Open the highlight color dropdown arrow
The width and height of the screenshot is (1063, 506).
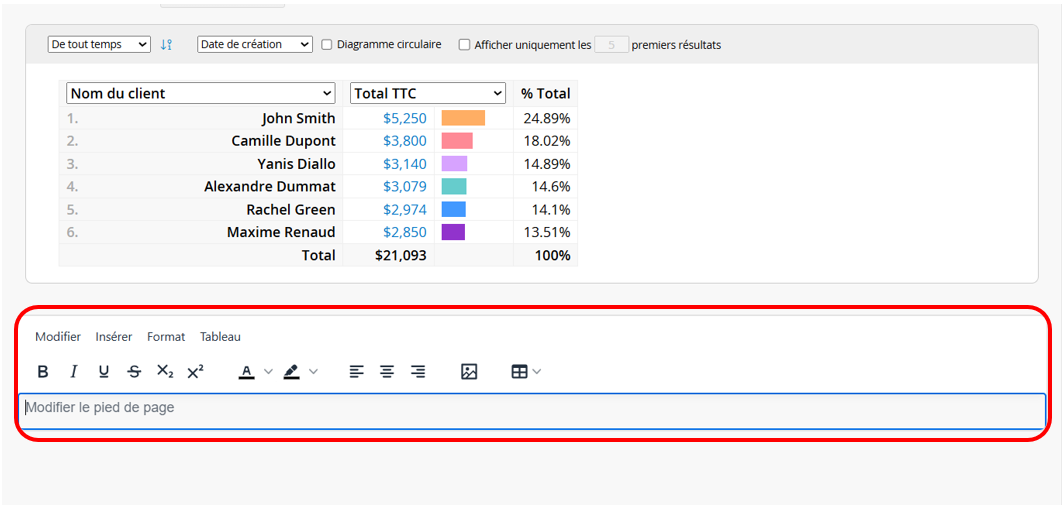point(313,372)
